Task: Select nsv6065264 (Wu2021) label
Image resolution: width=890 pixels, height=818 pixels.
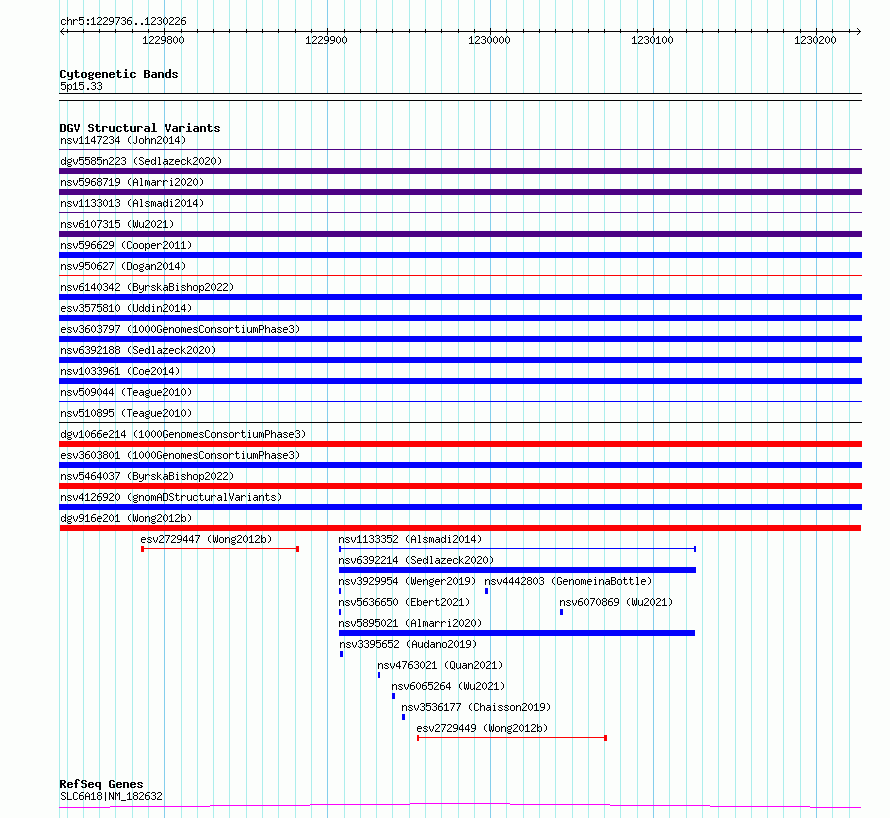Action: tap(448, 686)
